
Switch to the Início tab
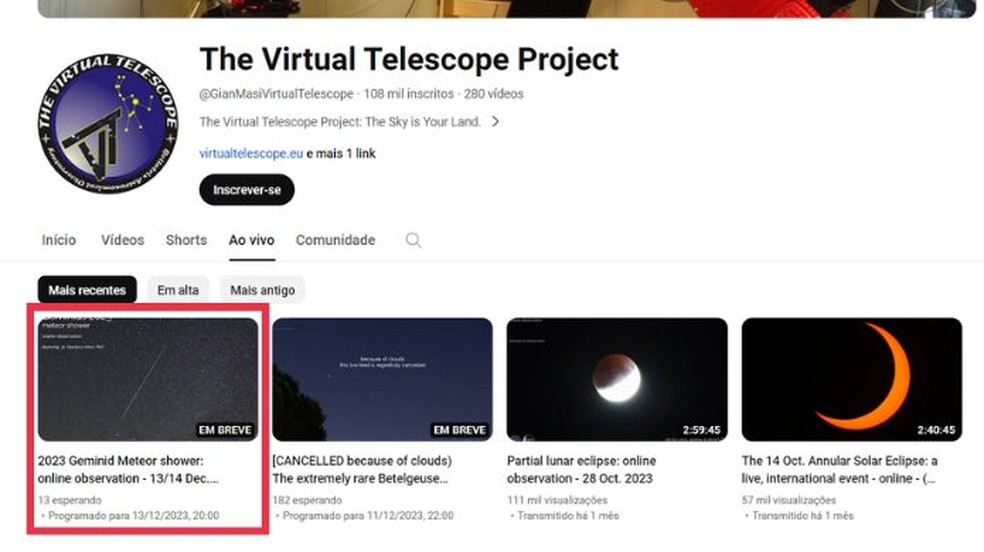point(58,240)
